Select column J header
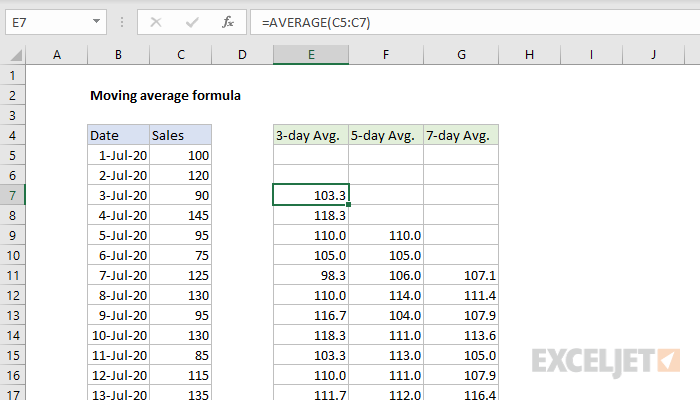This screenshot has height=400, width=700. point(653,55)
